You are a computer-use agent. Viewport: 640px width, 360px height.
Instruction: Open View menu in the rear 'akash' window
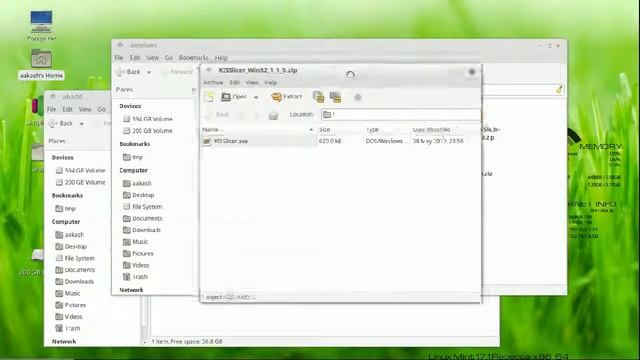click(x=85, y=109)
